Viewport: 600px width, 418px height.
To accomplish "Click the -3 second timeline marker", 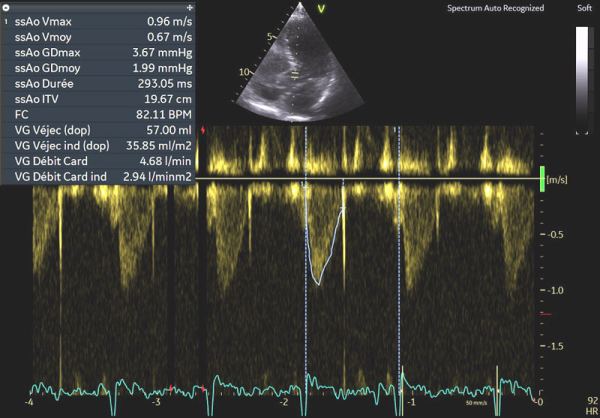I will click(156, 402).
